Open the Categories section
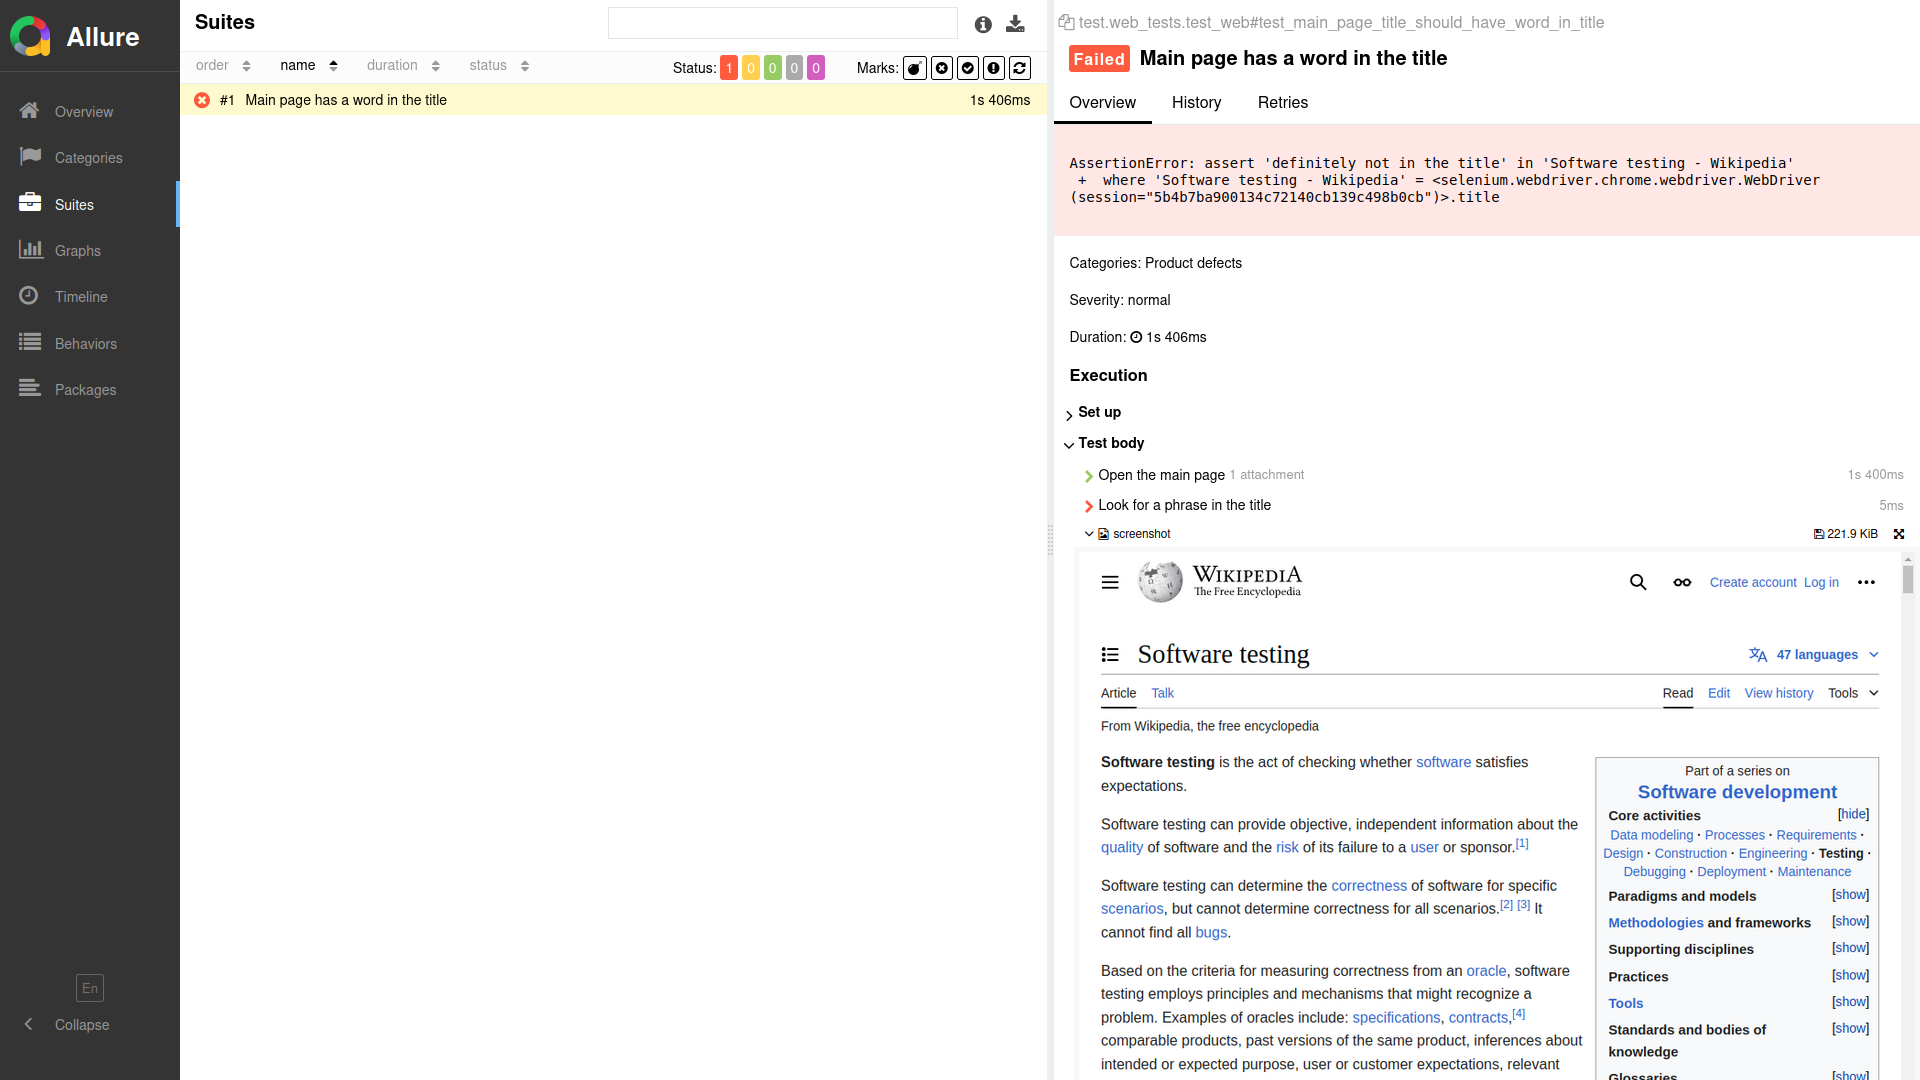 tap(88, 158)
